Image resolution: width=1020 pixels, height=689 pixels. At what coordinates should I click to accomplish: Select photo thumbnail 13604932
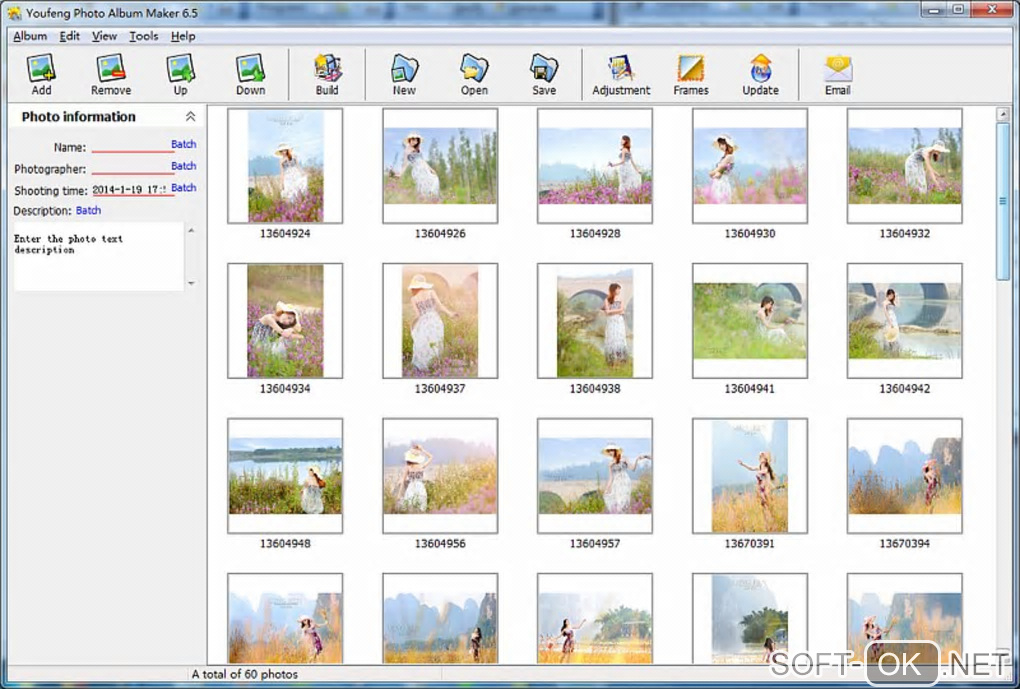pos(904,166)
